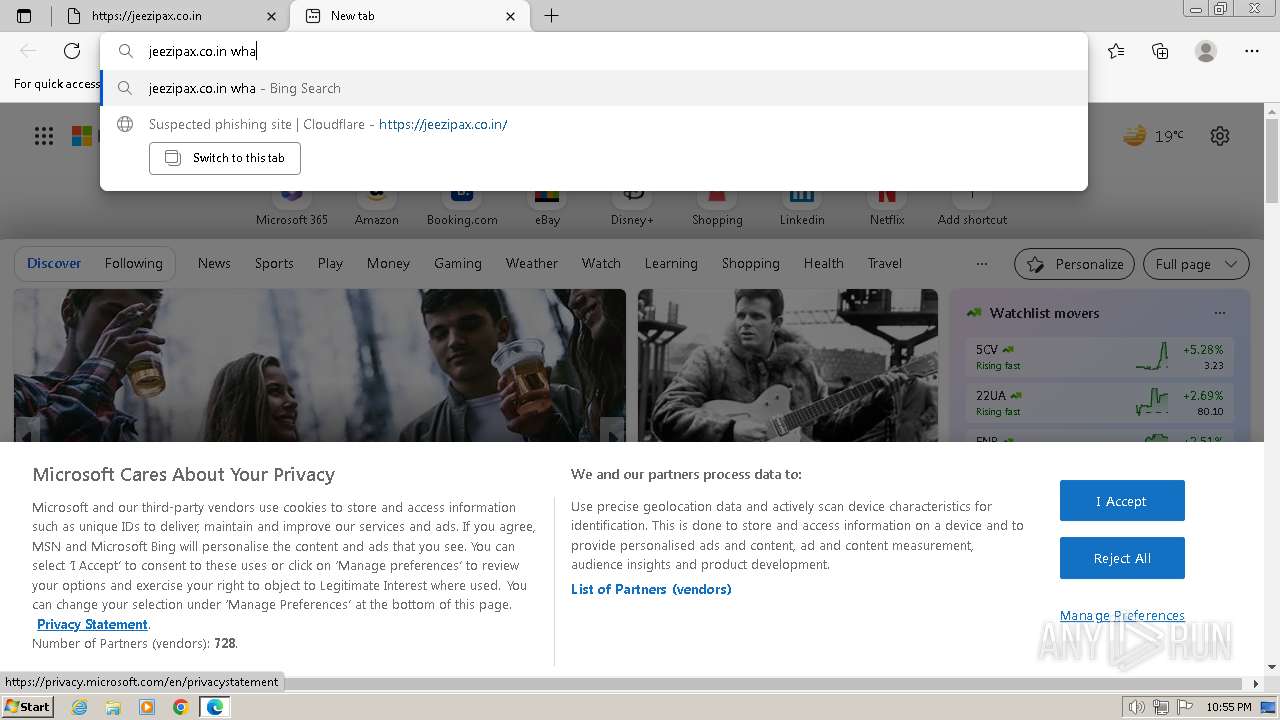Viewport: 1280px width, 720px height.
Task: Open Chrome from taskbar
Action: coord(180,707)
